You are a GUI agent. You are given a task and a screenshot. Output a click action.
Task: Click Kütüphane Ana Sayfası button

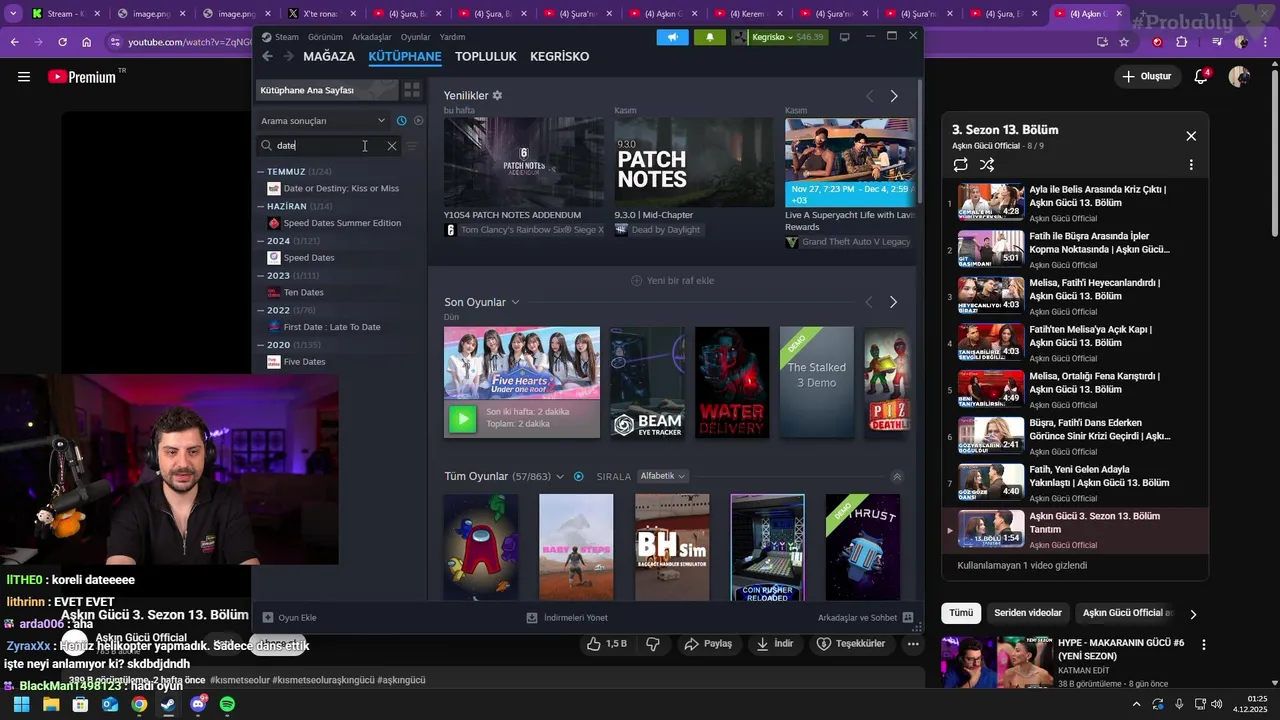(x=326, y=90)
